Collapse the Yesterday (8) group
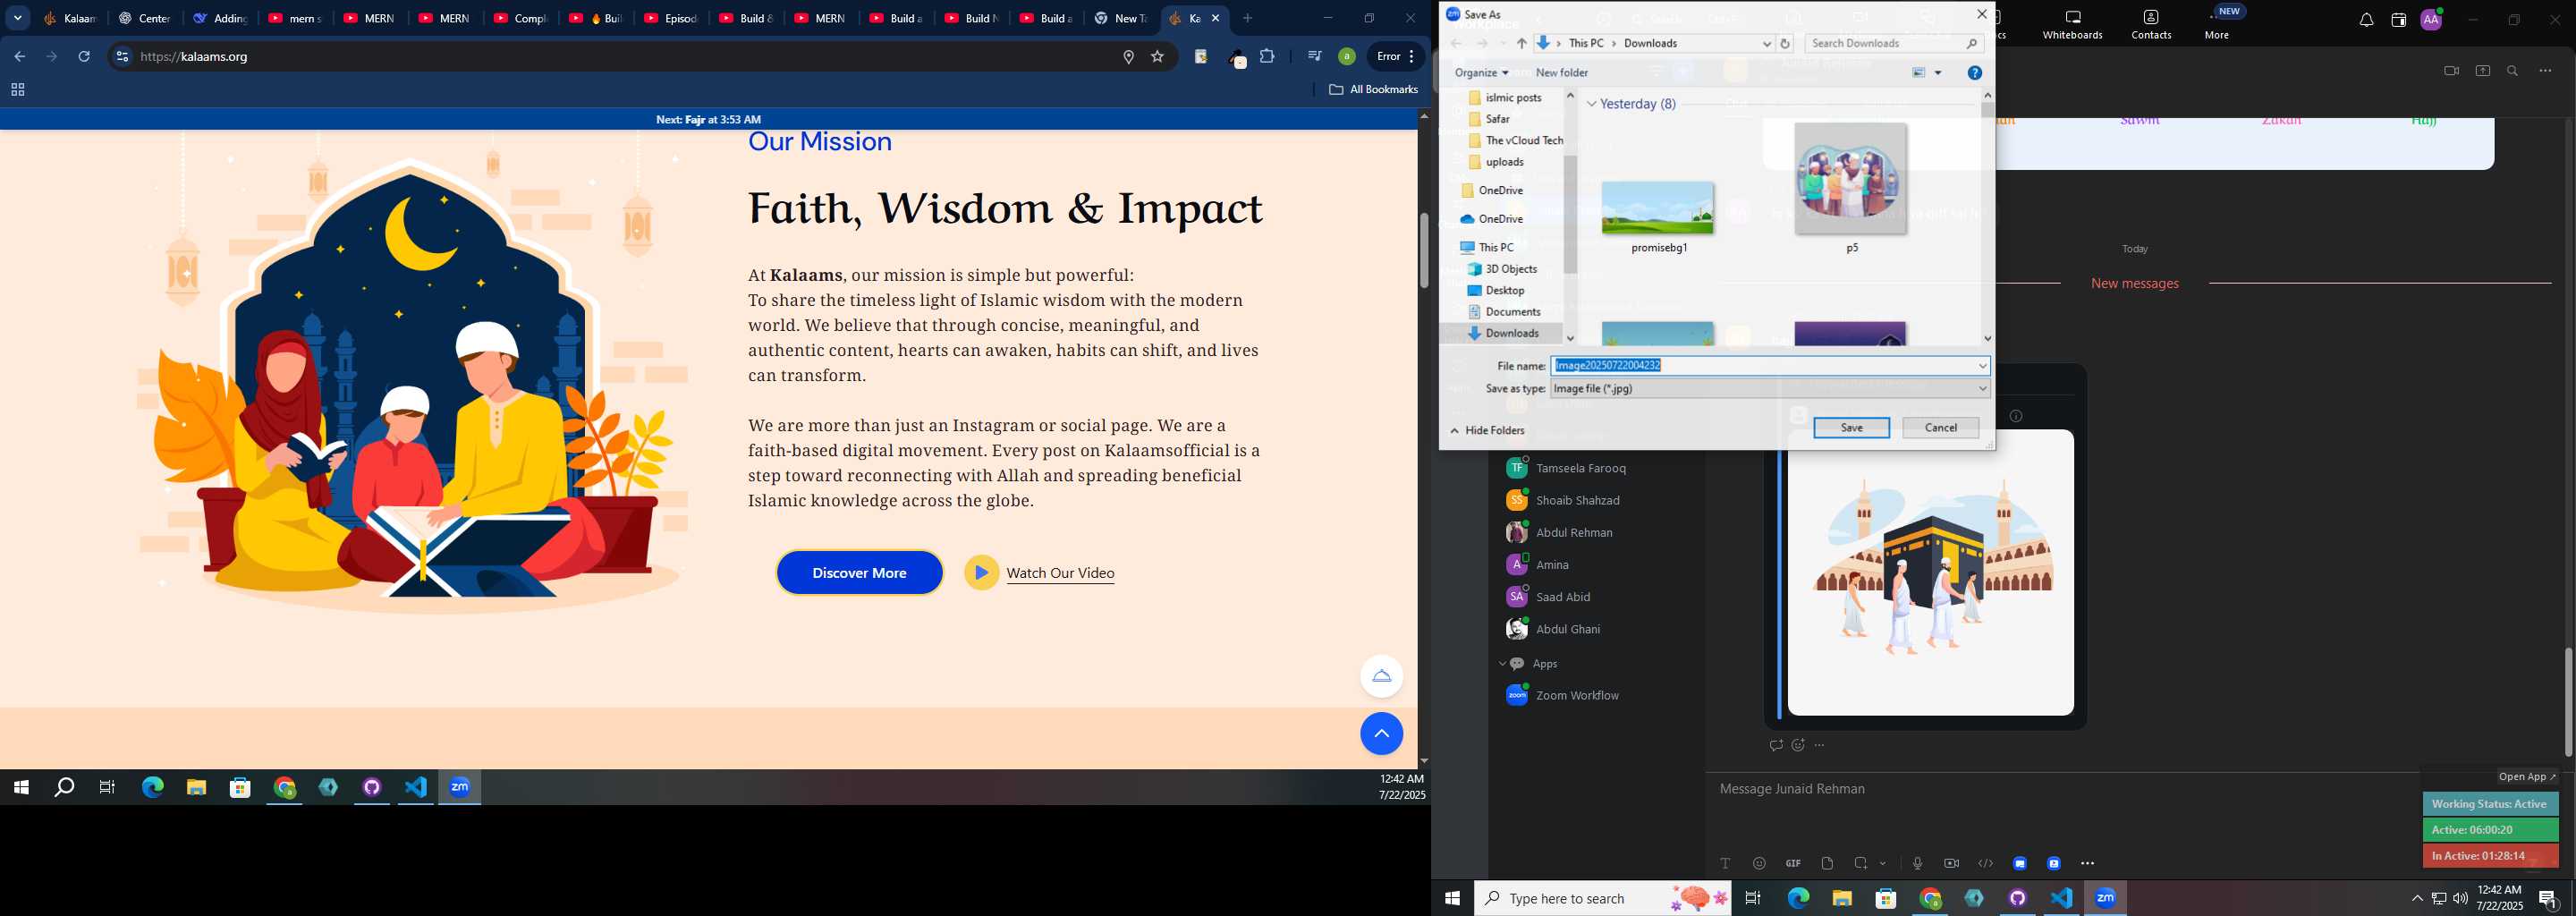2576x916 pixels. pyautogui.click(x=1591, y=104)
